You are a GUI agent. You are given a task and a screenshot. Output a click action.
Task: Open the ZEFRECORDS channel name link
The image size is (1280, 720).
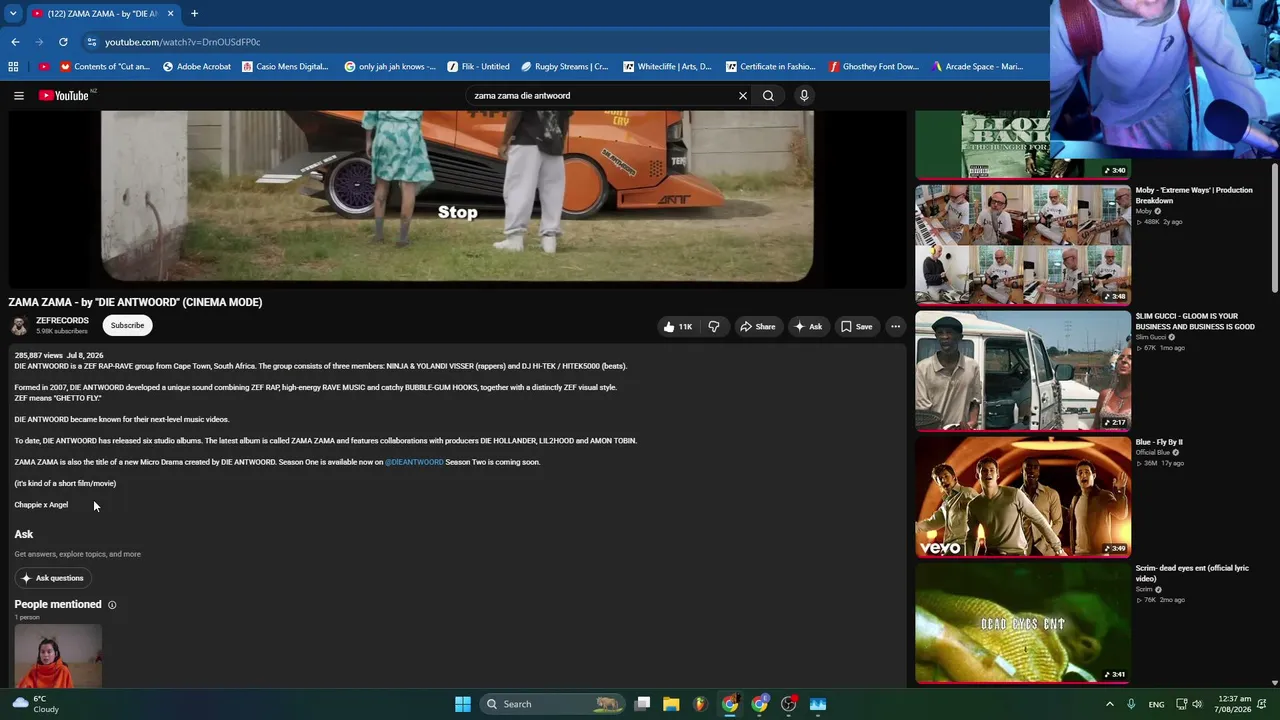click(x=62, y=321)
